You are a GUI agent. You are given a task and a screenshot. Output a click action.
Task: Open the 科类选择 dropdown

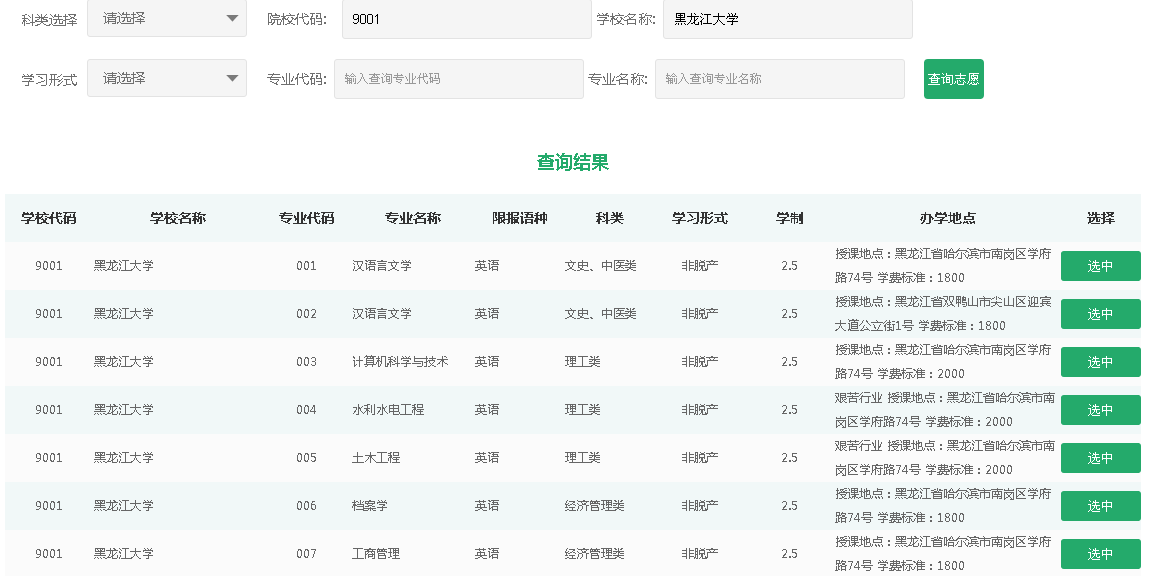166,18
